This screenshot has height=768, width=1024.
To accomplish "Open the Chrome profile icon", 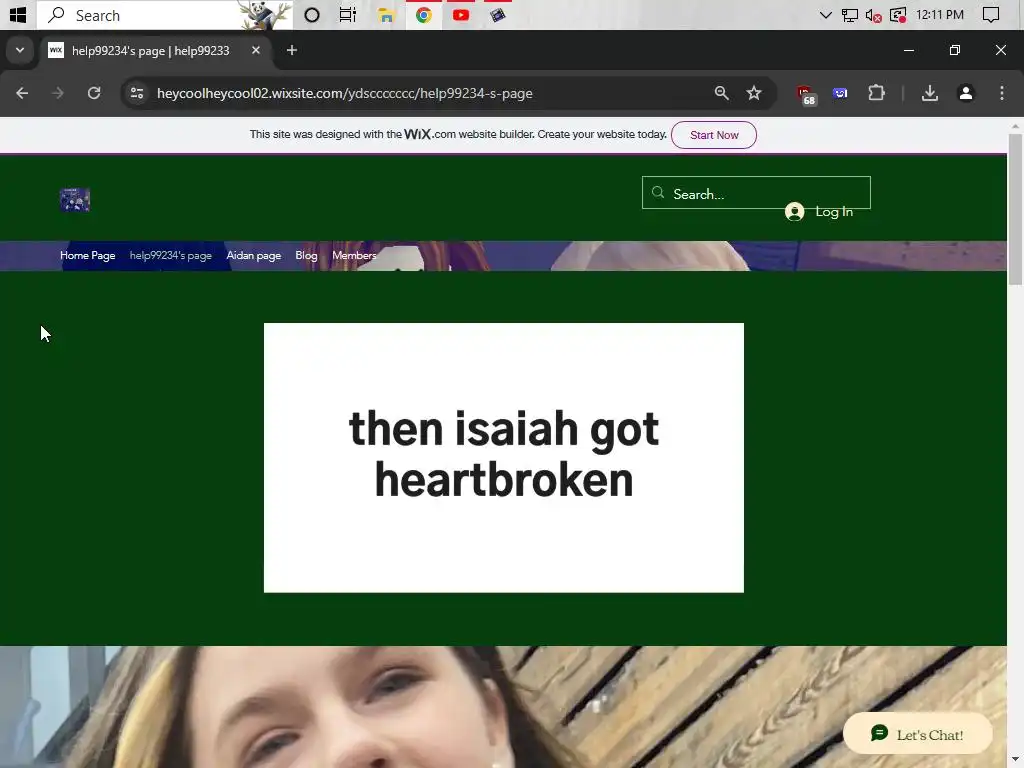I will (966, 93).
